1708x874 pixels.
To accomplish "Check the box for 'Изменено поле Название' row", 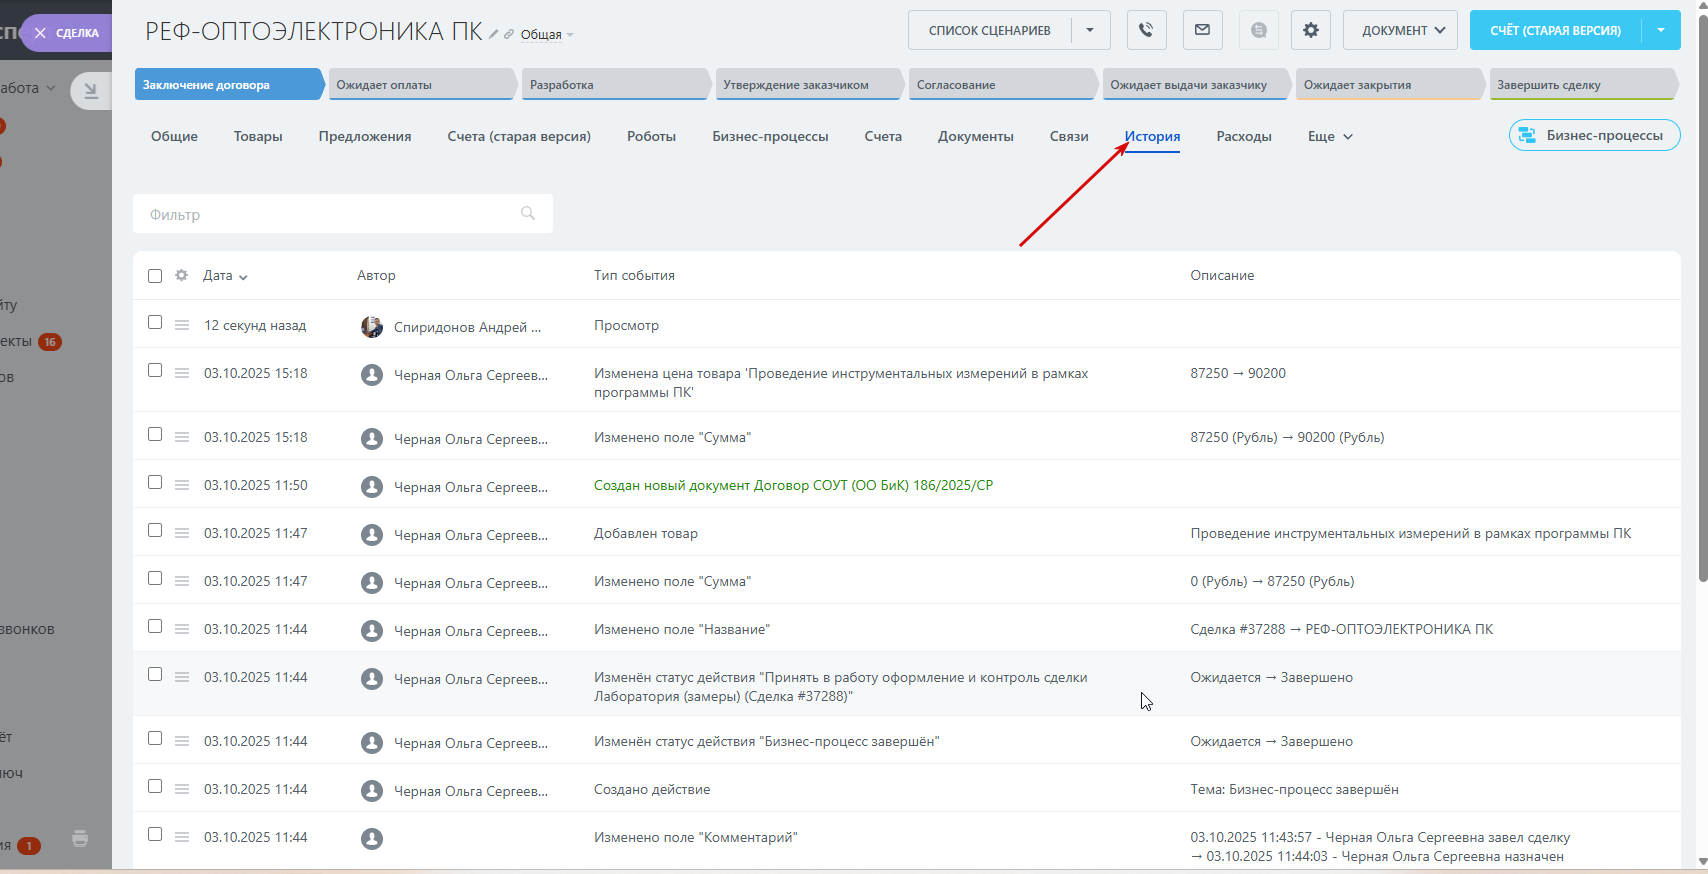I will (155, 626).
